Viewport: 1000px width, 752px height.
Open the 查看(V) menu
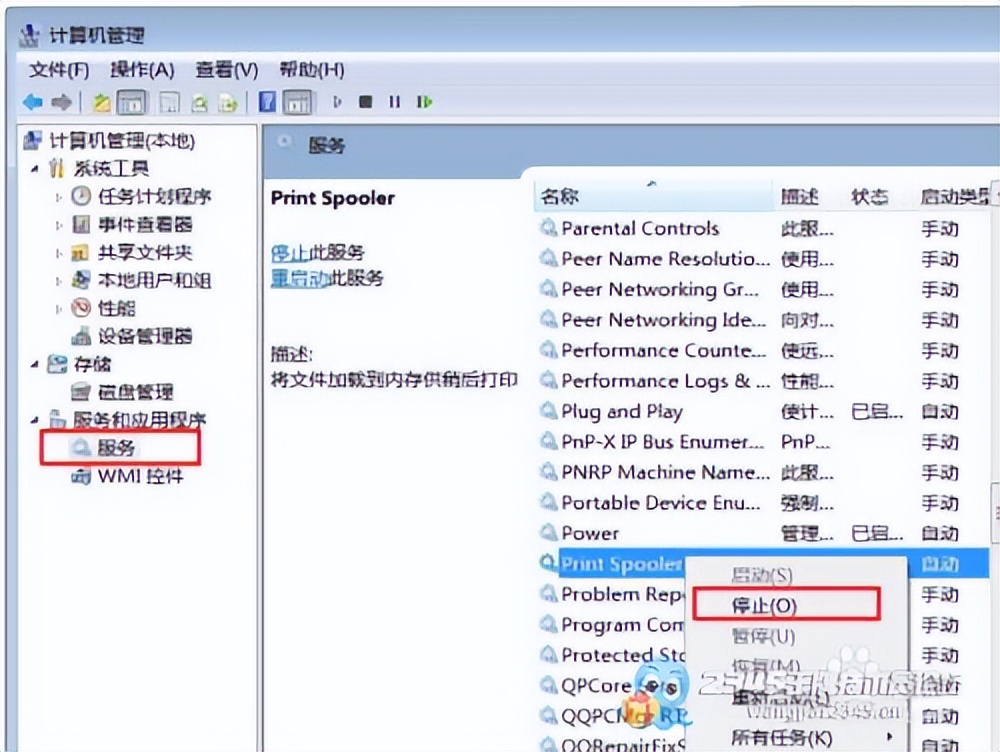point(227,70)
